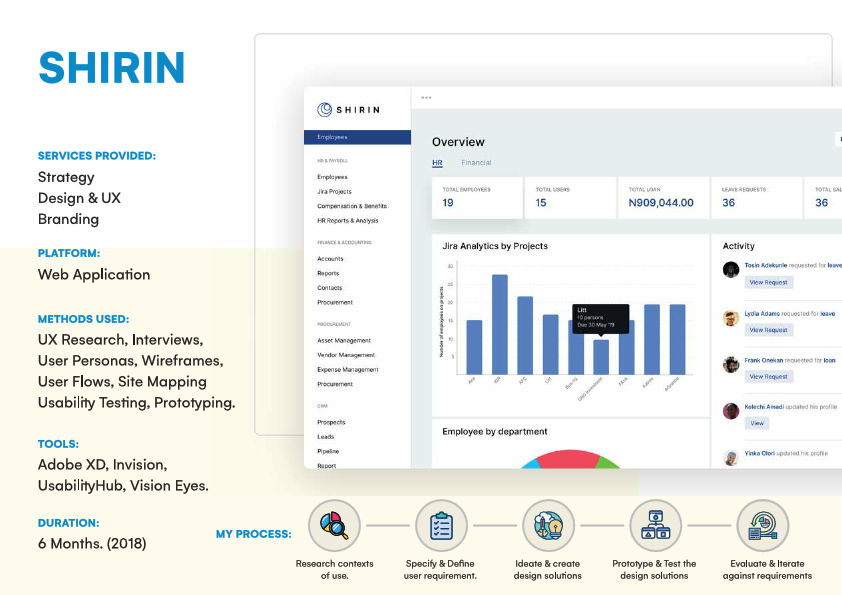
Task: Click the red segment of department pie chart
Action: [569, 458]
